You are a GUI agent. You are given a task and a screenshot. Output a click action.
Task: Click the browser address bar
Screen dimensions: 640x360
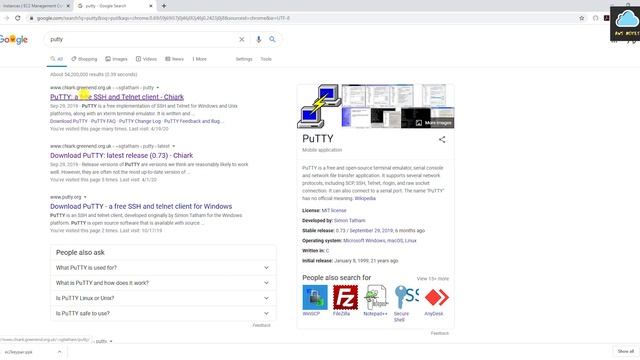click(302, 18)
